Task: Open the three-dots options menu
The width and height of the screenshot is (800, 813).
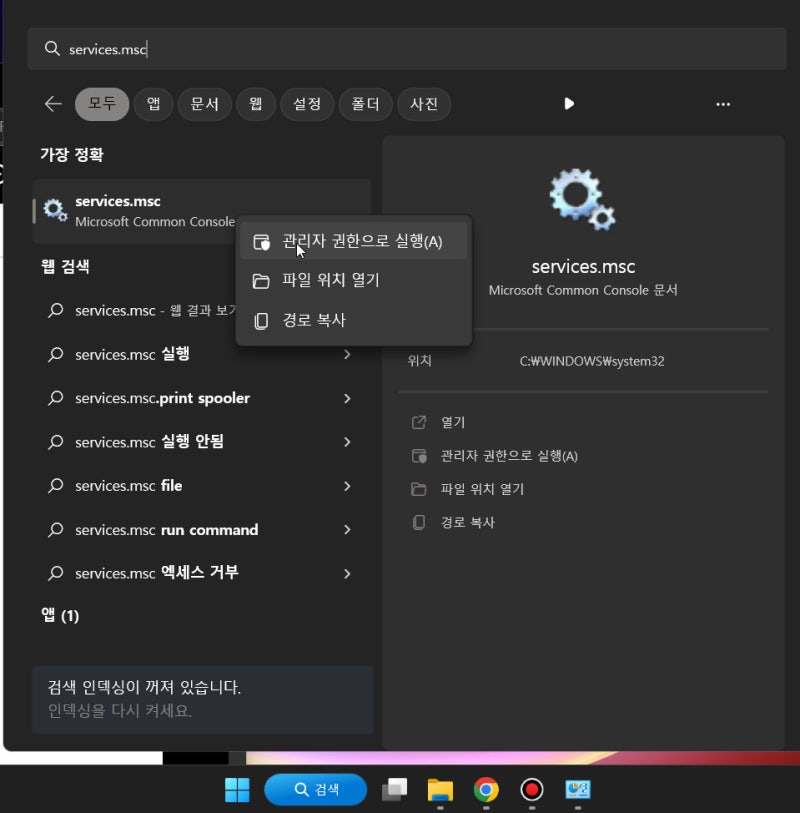Action: pyautogui.click(x=723, y=104)
